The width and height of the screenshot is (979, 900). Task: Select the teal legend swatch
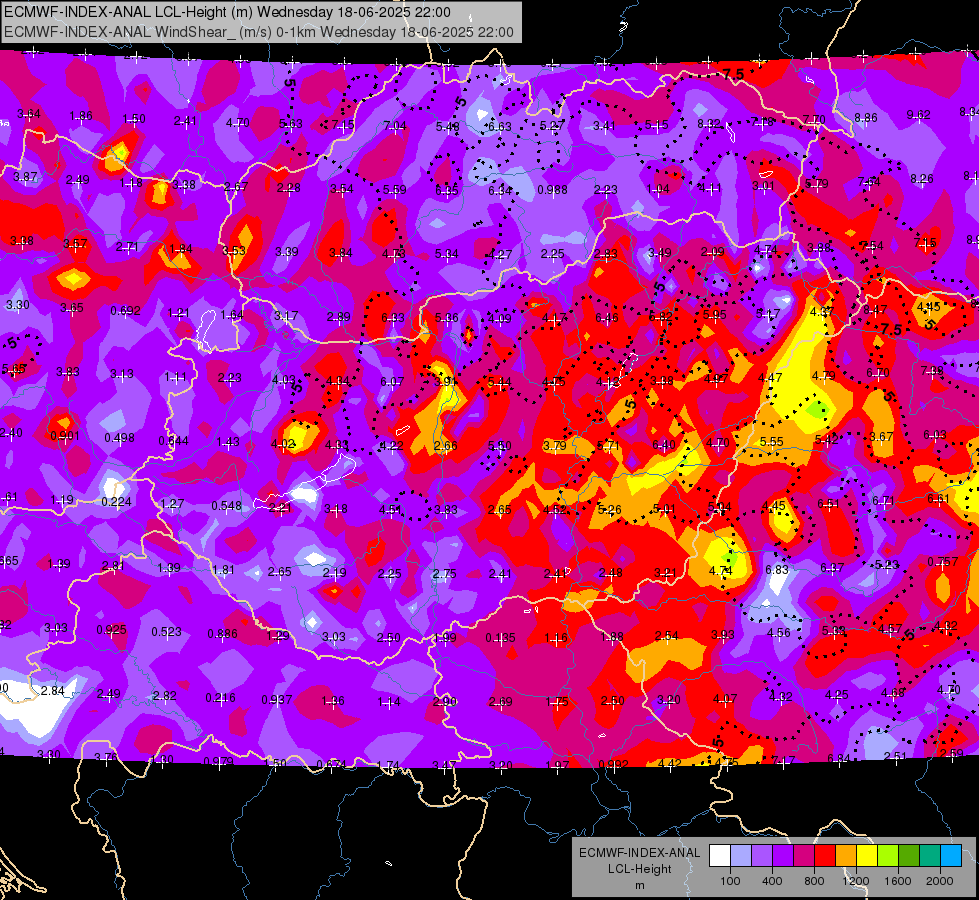(930, 856)
